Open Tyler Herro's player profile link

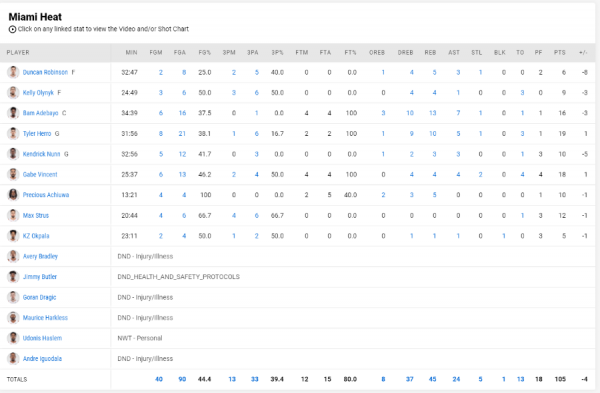click(37, 134)
